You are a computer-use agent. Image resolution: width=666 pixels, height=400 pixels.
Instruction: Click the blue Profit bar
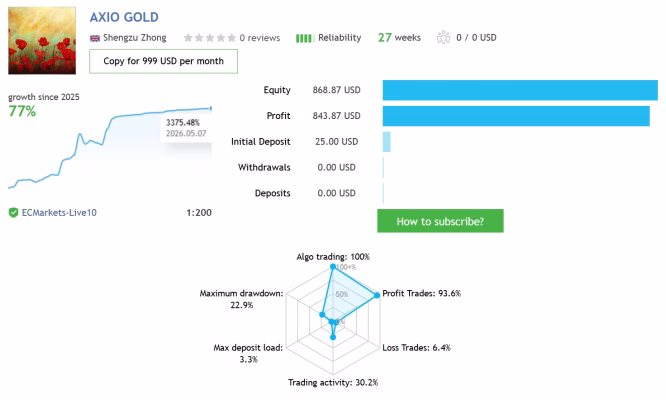516,116
